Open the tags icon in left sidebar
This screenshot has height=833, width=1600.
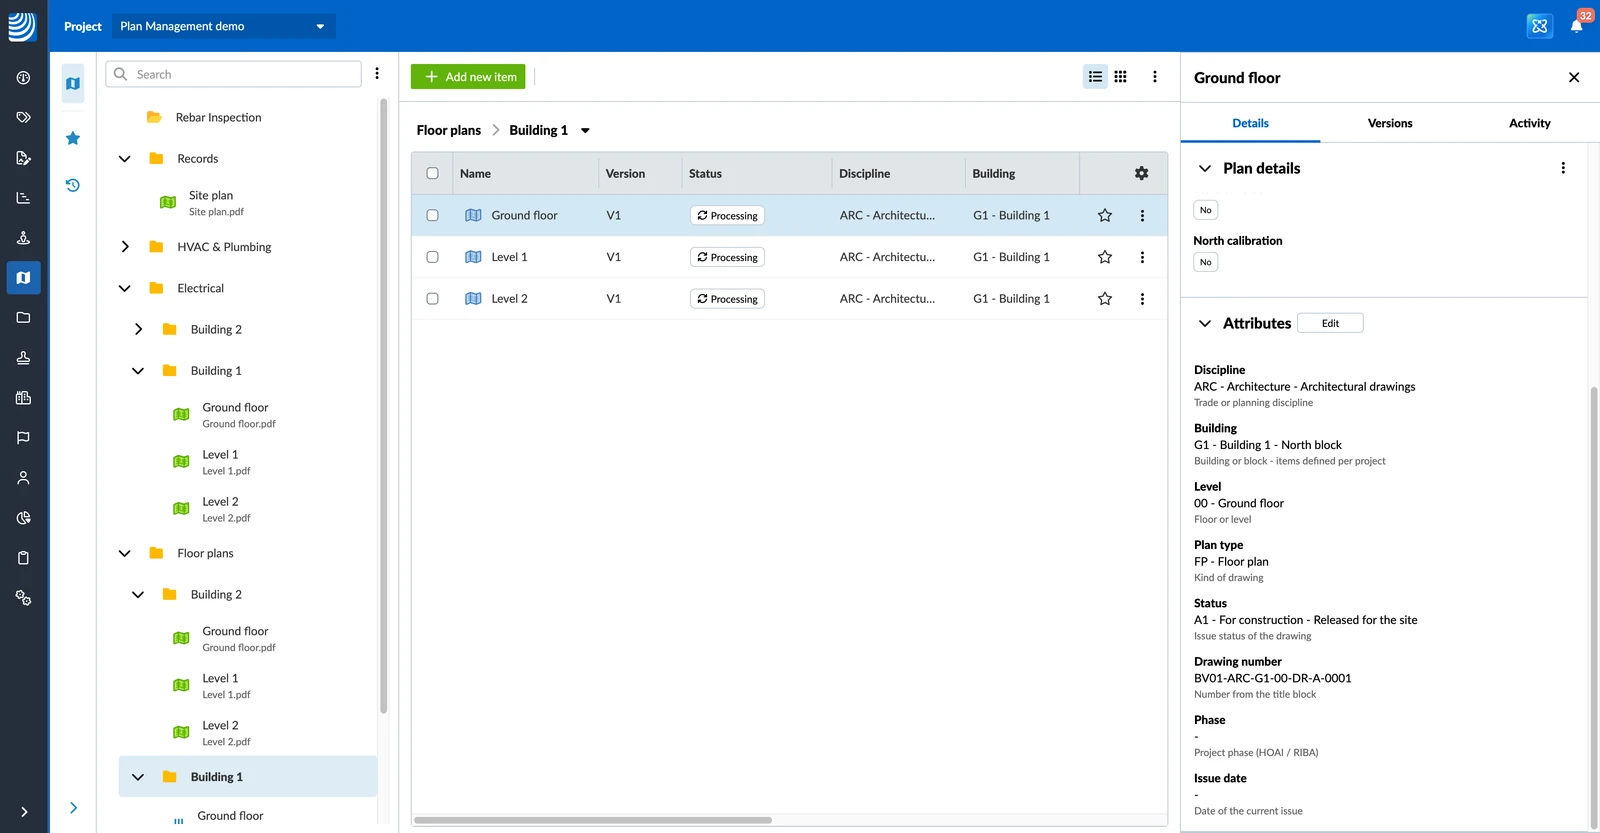pos(23,118)
